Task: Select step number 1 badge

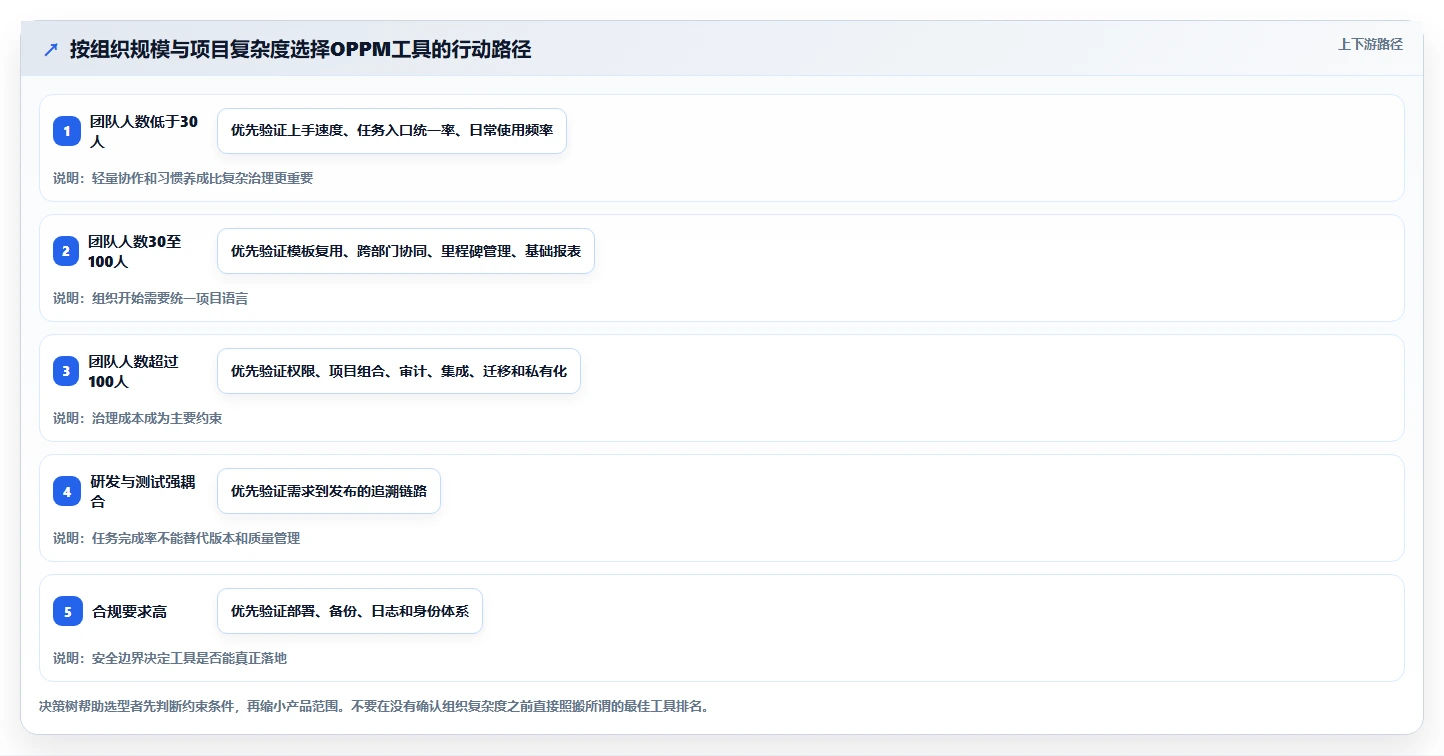Action: click(67, 131)
